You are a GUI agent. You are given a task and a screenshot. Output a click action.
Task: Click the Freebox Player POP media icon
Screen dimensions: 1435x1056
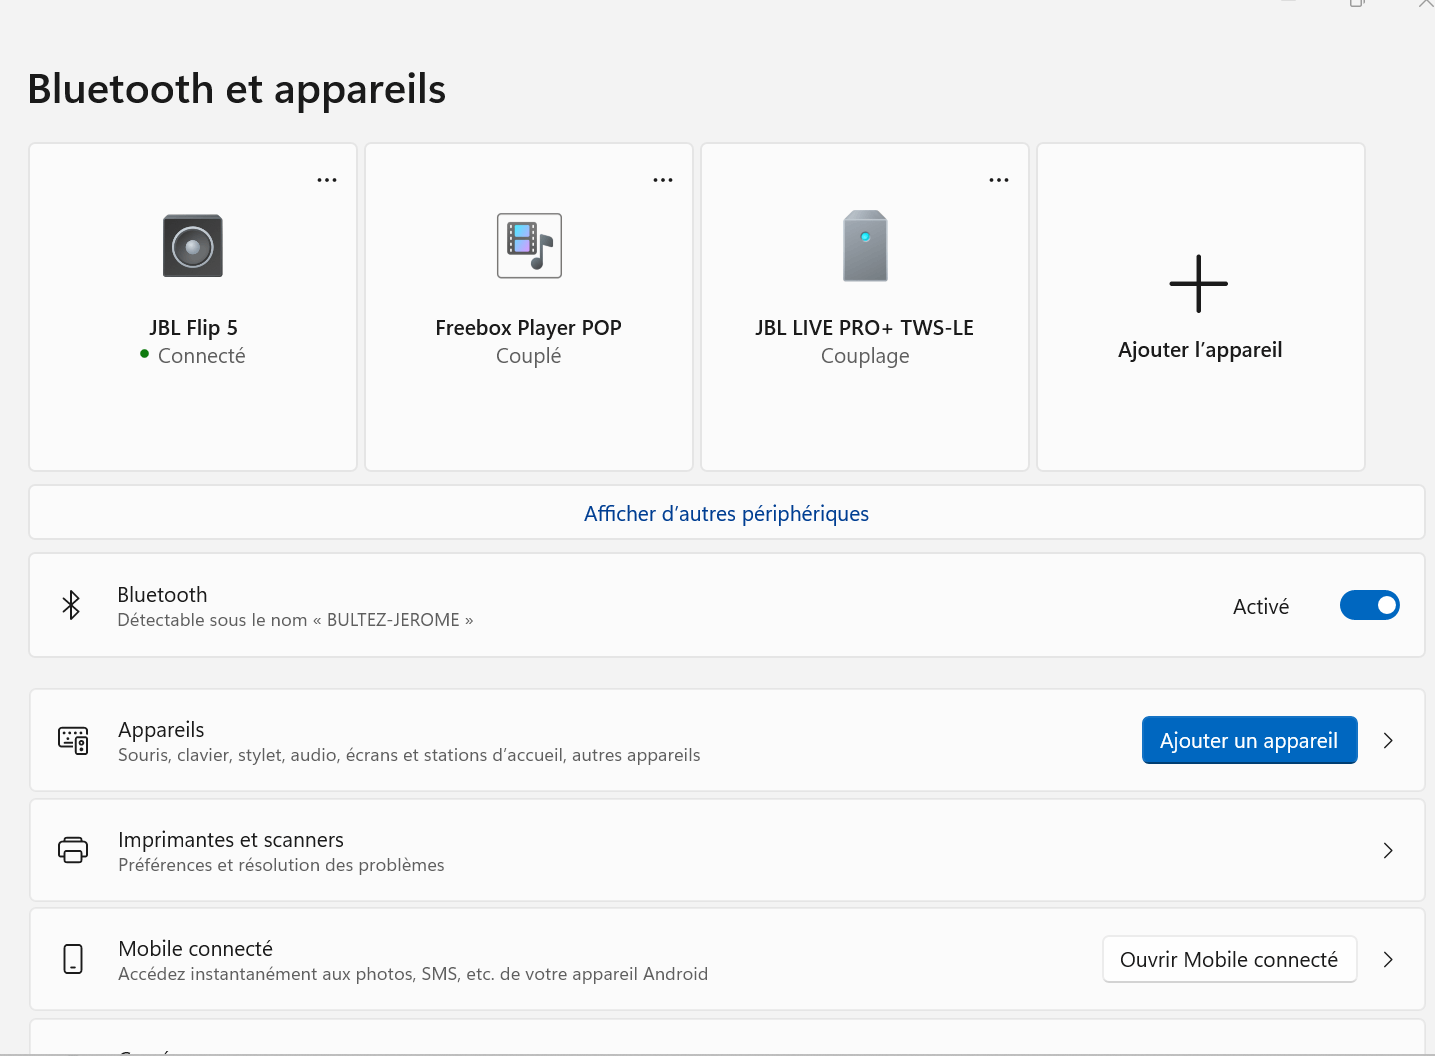point(529,246)
